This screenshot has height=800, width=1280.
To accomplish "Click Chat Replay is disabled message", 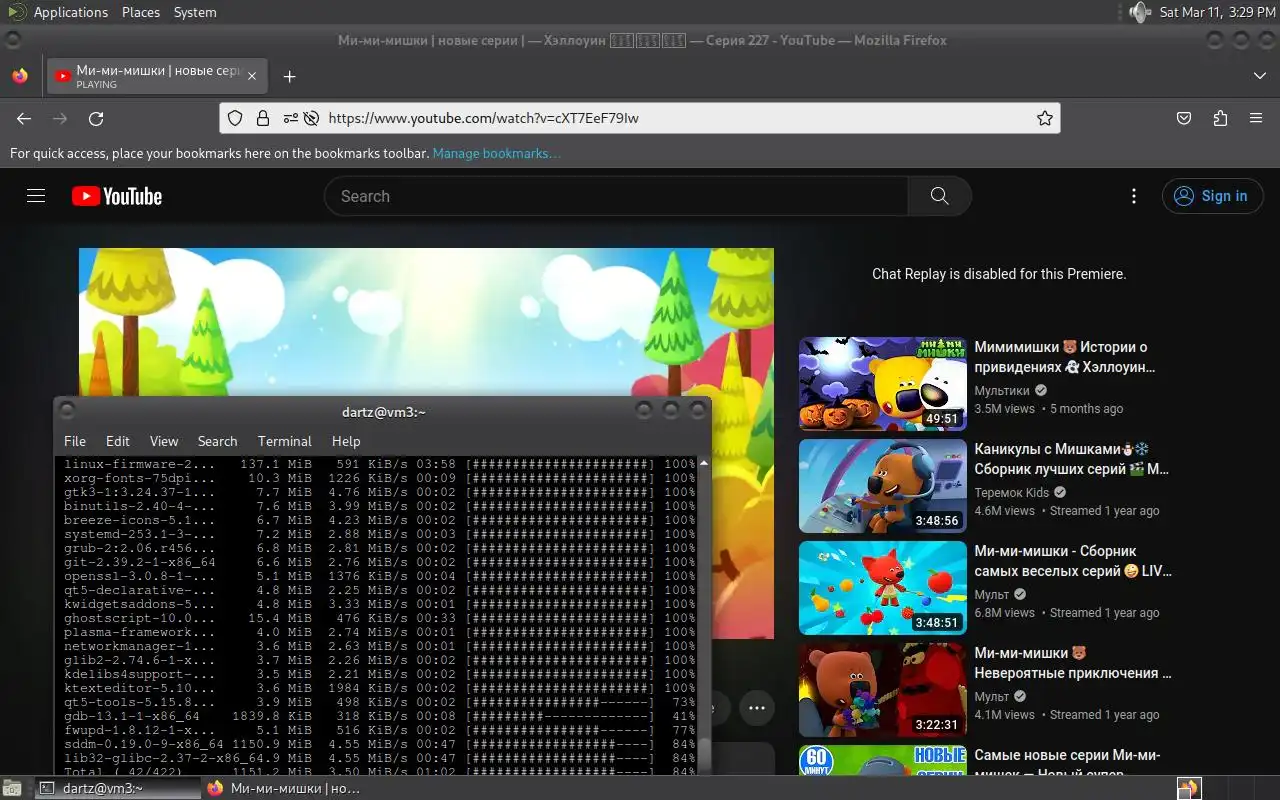I will 999,274.
